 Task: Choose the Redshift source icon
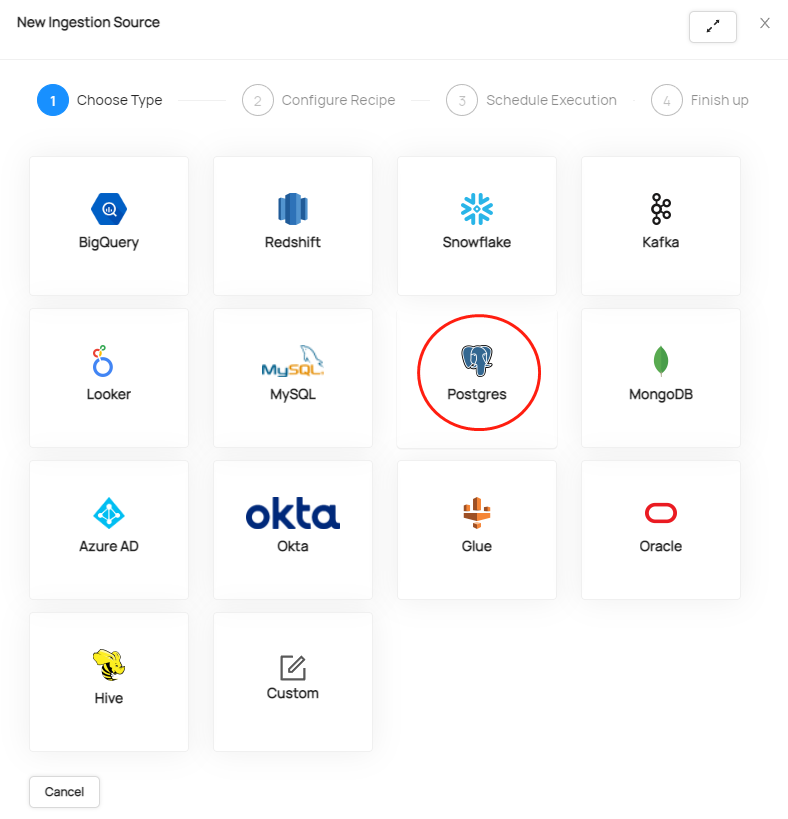(x=292, y=209)
